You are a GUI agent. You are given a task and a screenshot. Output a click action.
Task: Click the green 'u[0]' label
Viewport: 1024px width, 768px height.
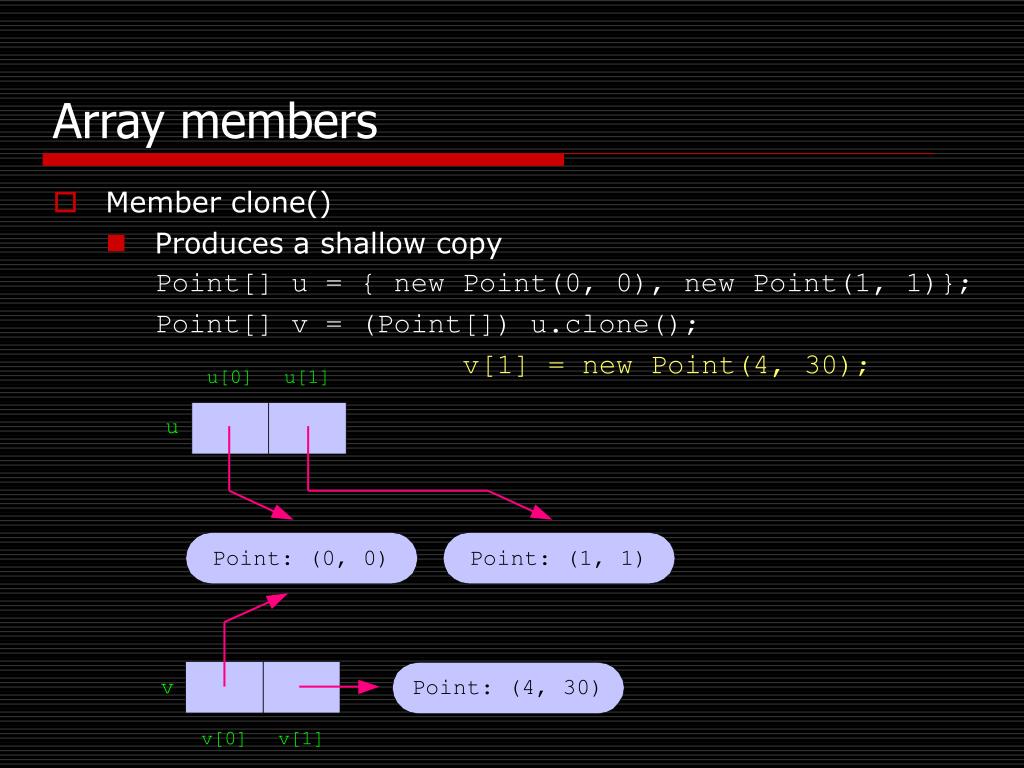(229, 377)
